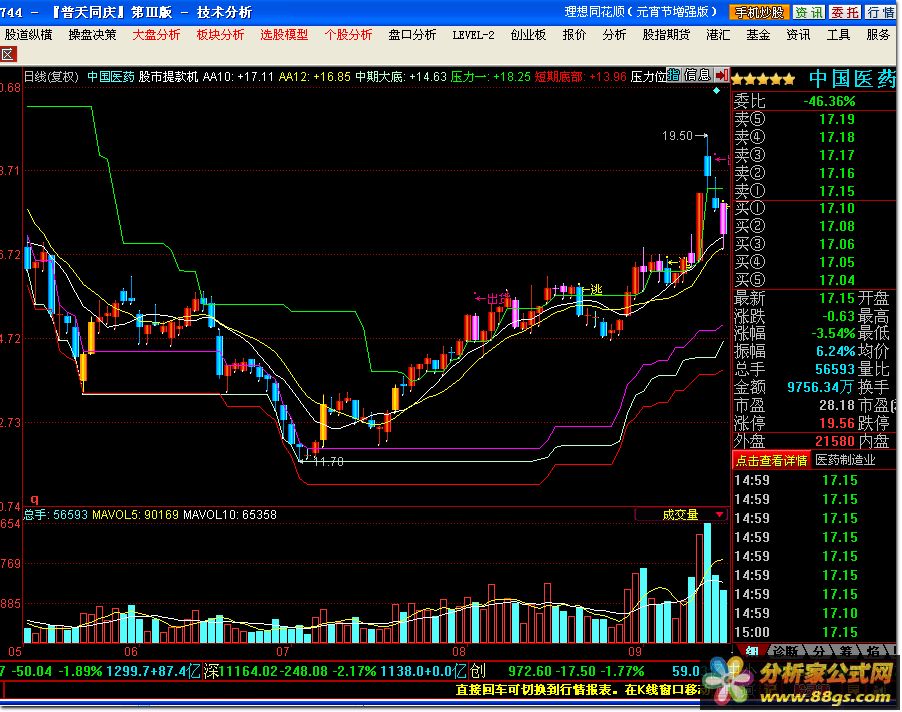The width and height of the screenshot is (902, 712).
Task: Select the 买③ 17.06 bid row
Action: pyautogui.click(x=814, y=244)
